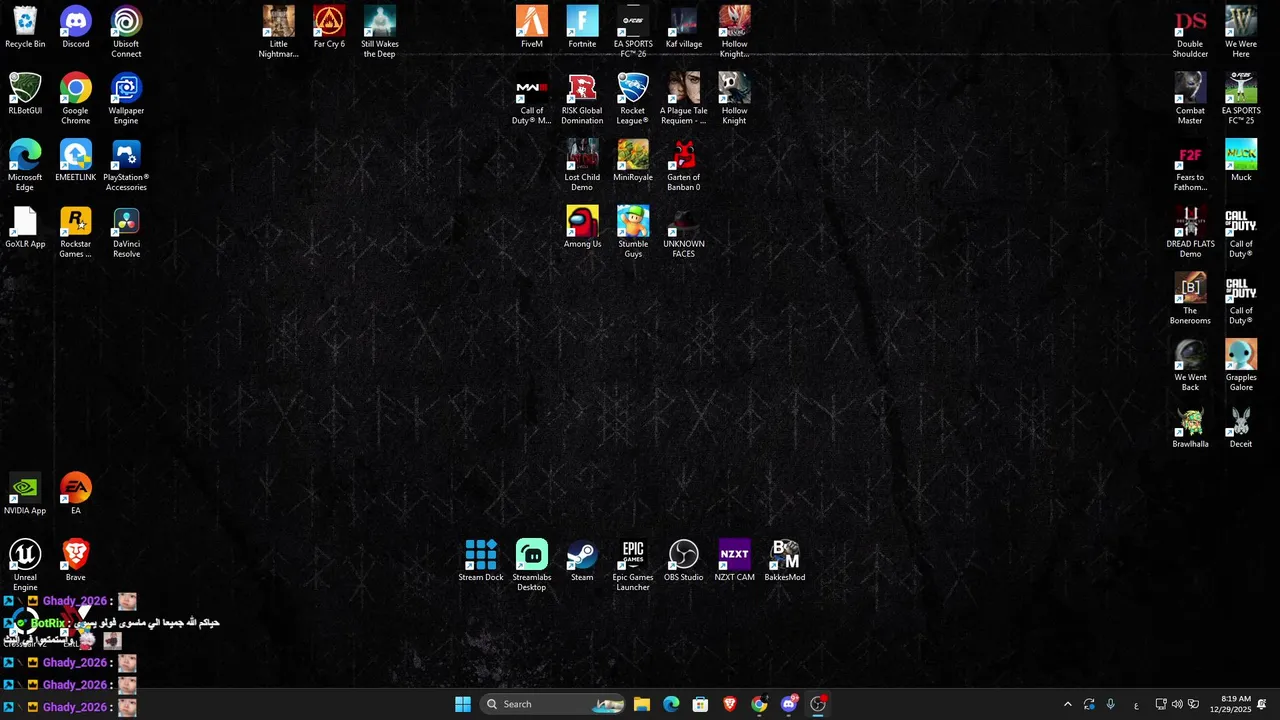Open Streamlabs Desktop shortcut

click(x=532, y=565)
